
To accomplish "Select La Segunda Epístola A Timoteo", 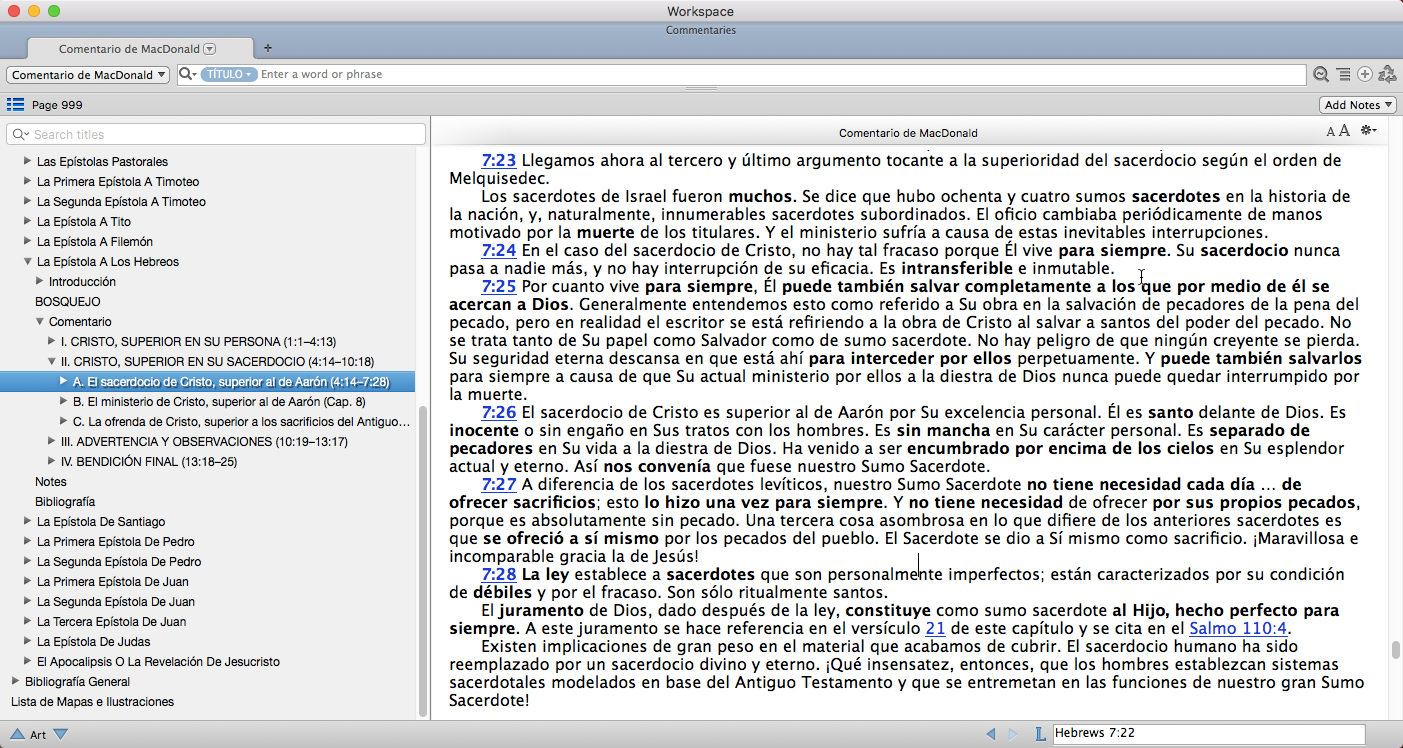I will 121,201.
